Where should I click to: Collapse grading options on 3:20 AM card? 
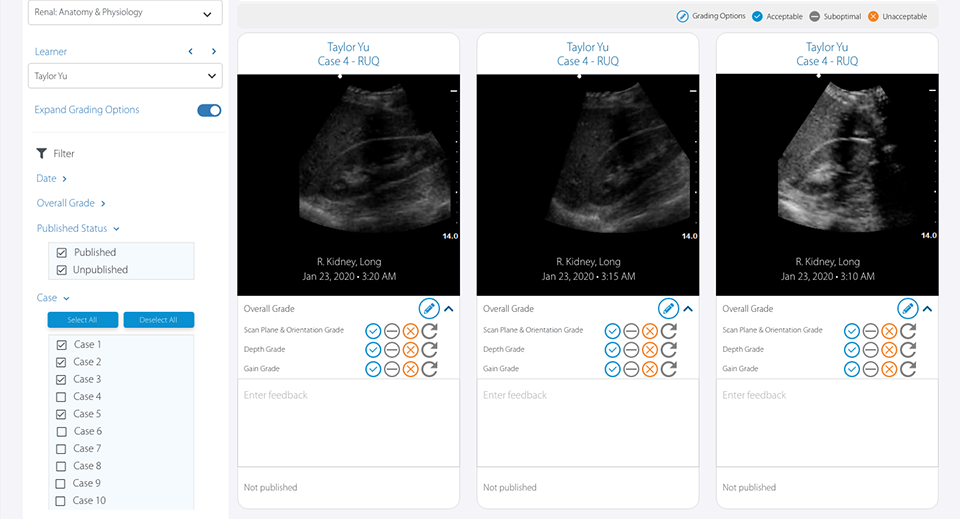(449, 309)
